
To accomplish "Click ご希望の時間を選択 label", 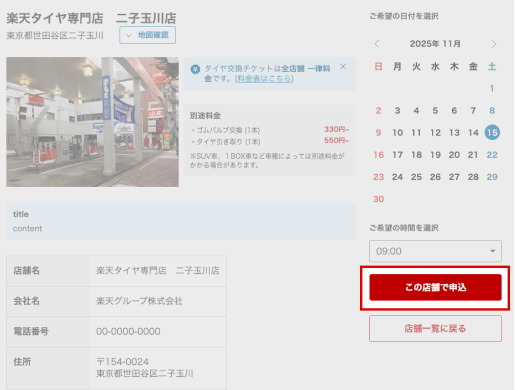I will tap(404, 228).
